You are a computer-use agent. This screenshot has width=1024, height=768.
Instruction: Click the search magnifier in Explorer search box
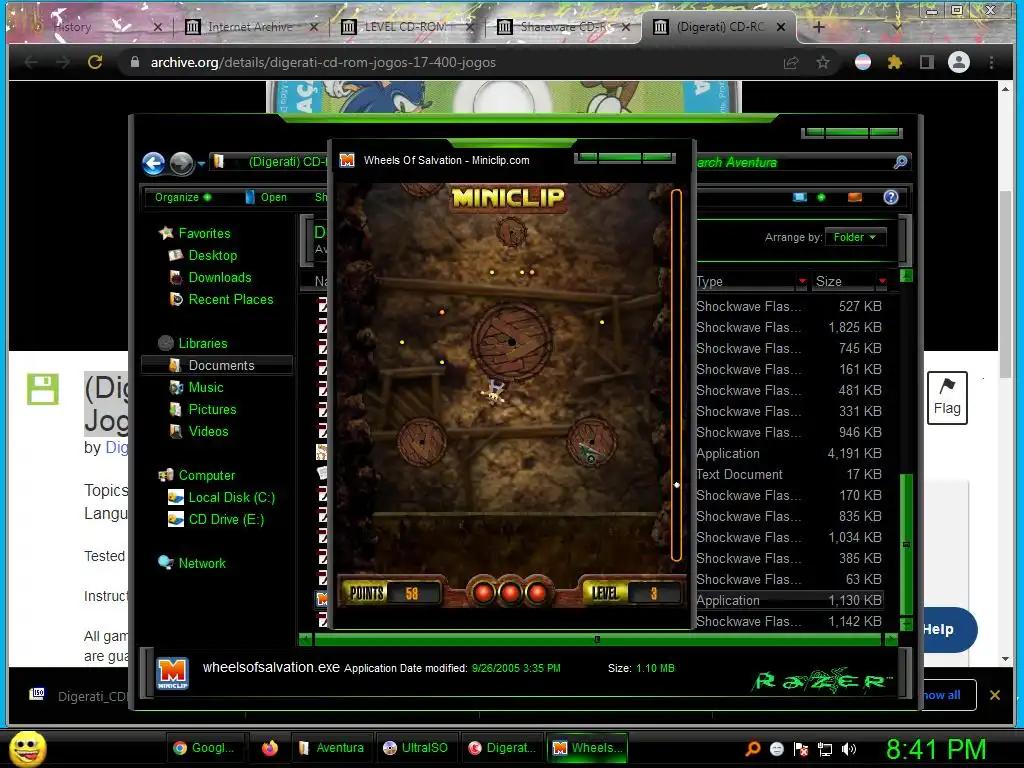click(901, 162)
